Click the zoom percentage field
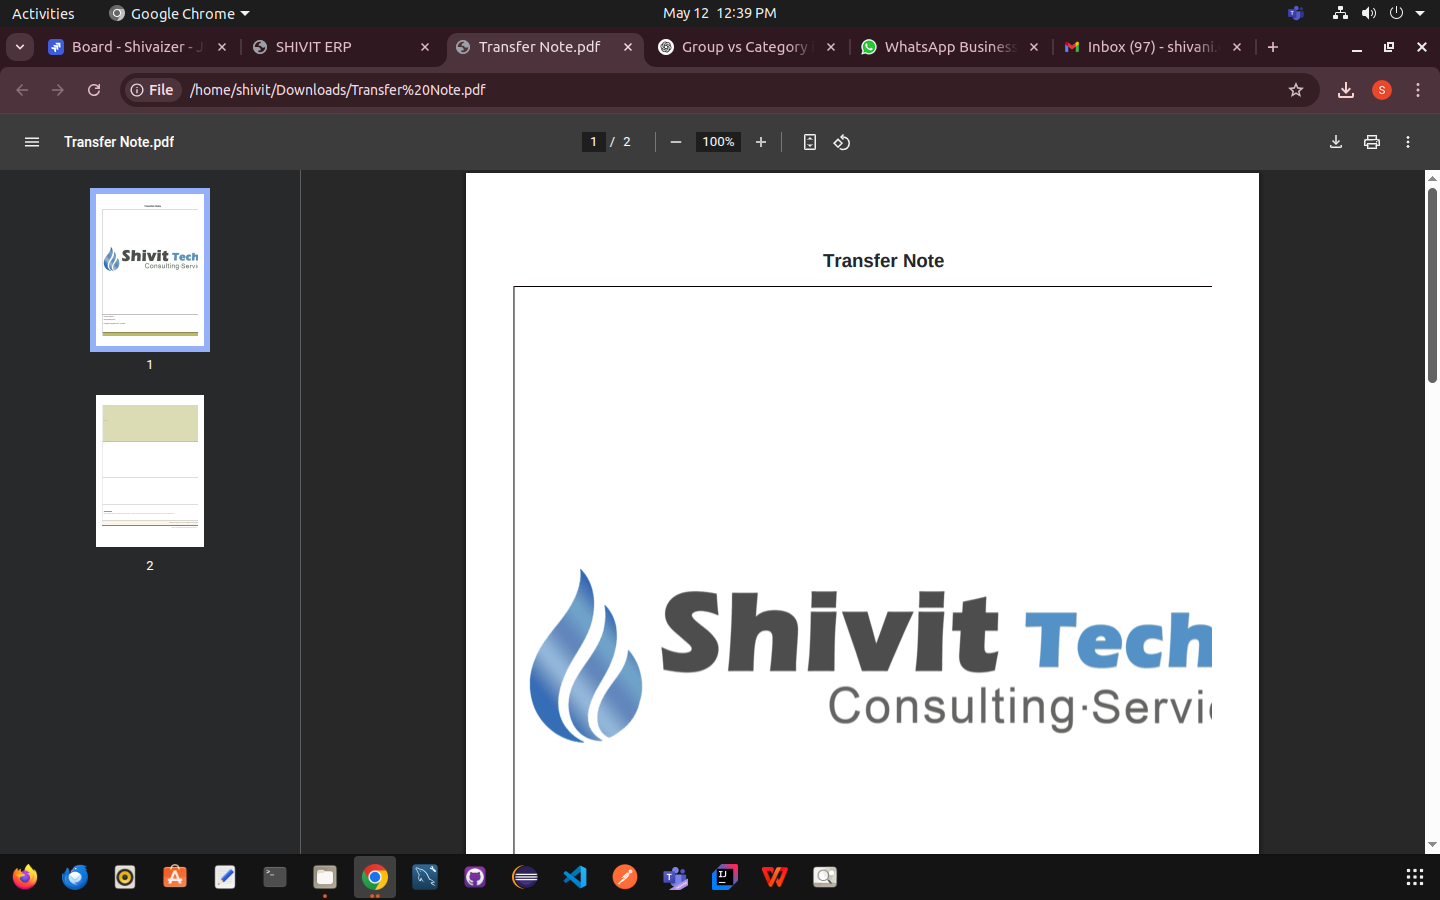 point(718,142)
